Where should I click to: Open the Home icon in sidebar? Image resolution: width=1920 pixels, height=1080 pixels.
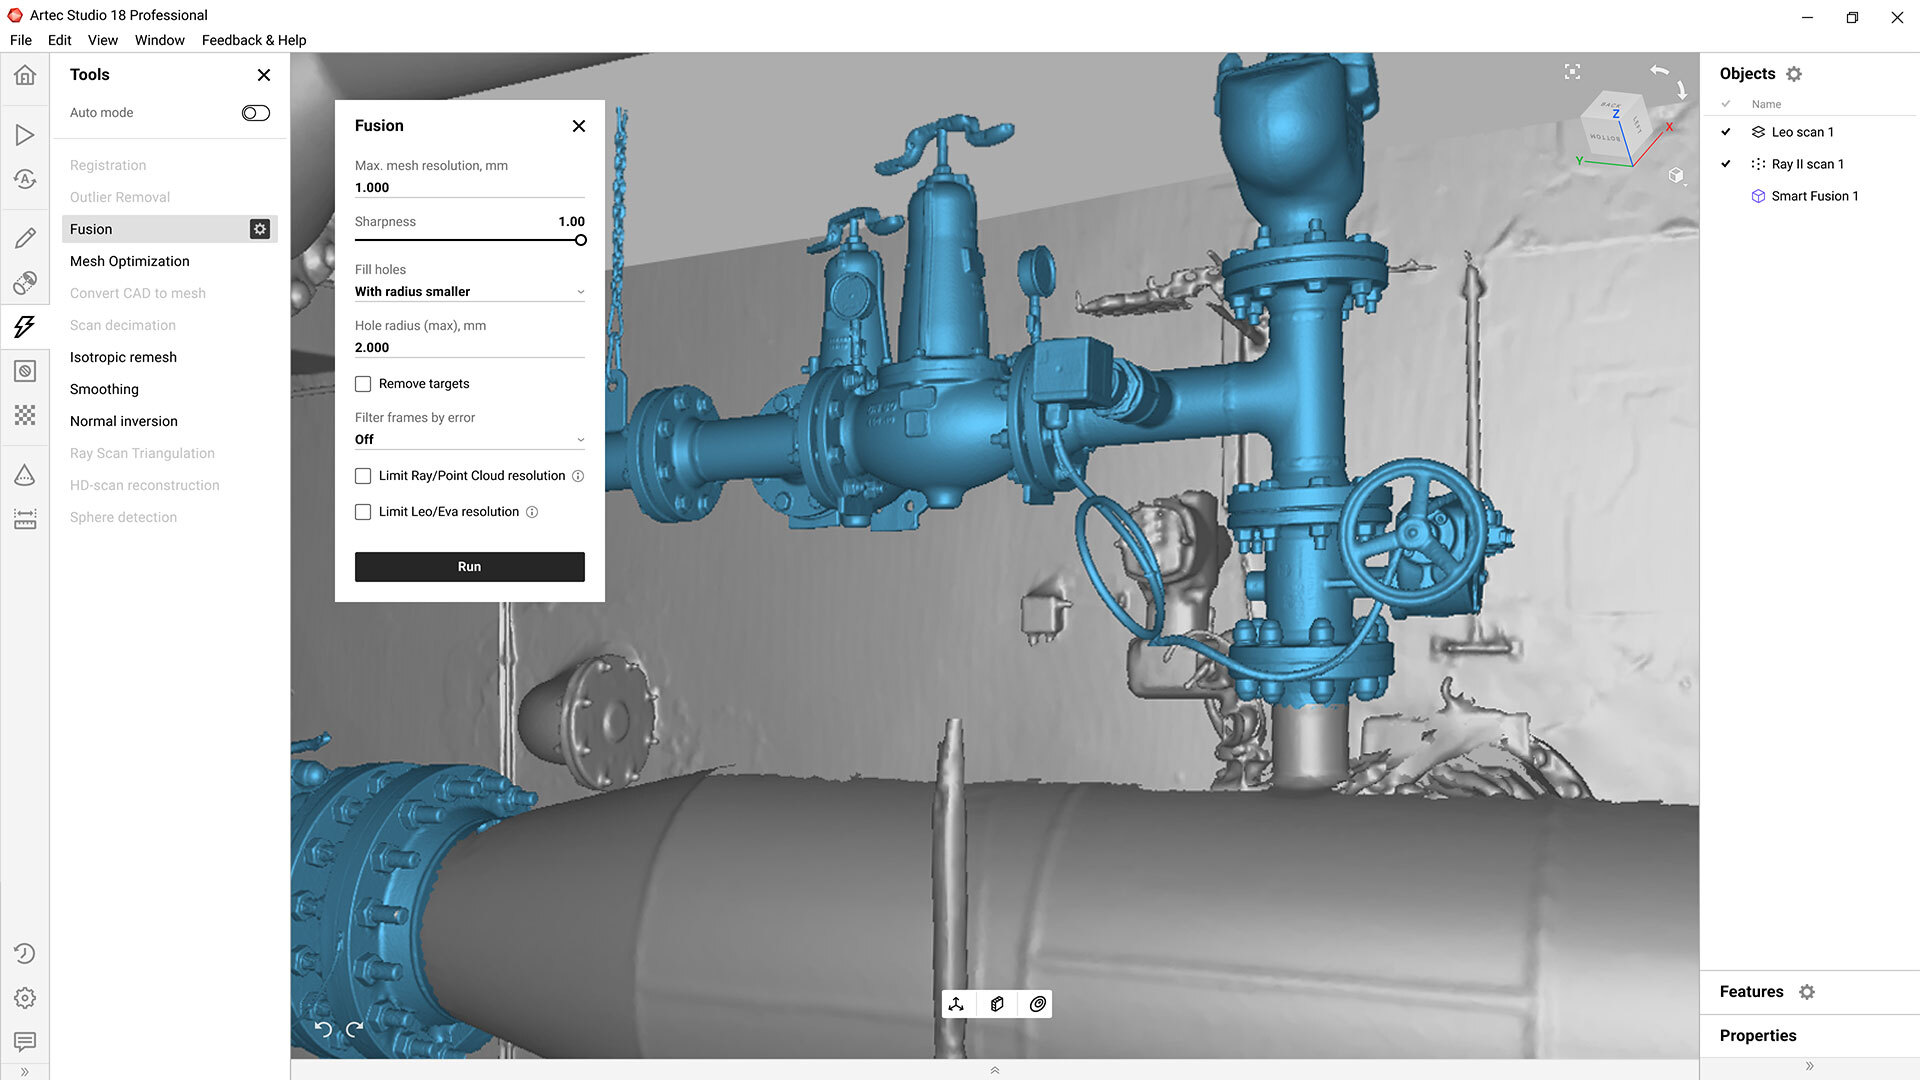pyautogui.click(x=25, y=75)
